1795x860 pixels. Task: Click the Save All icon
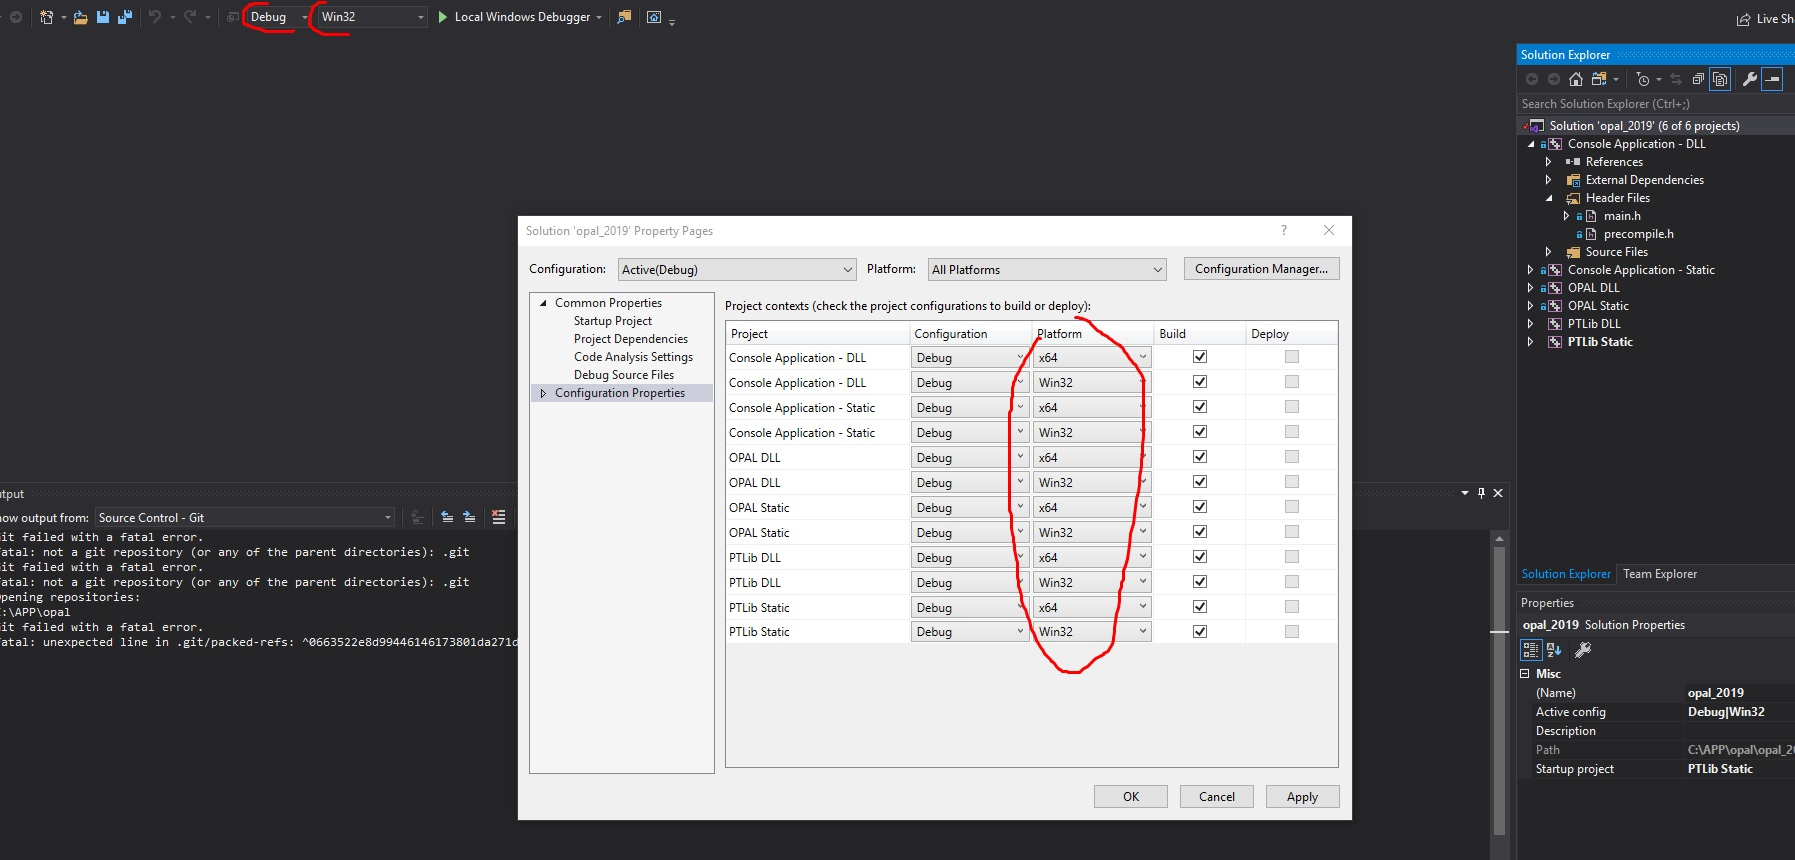tap(125, 17)
